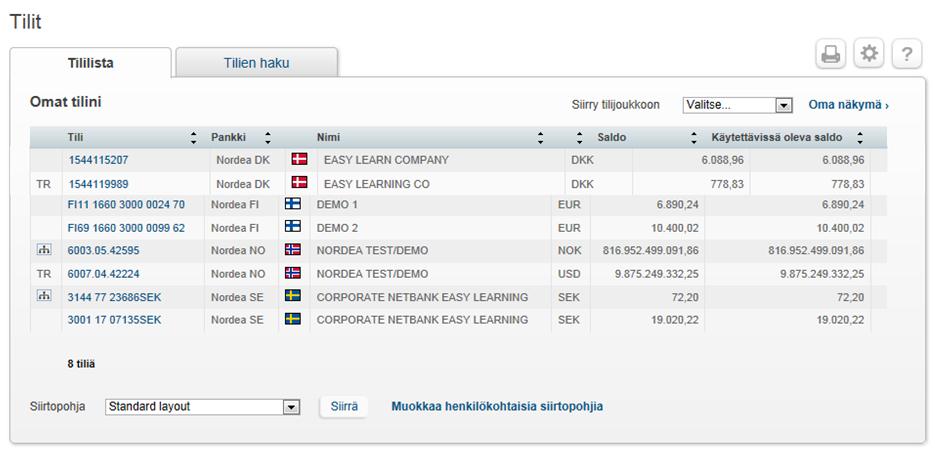Sort by the currency column arrows
This screenshot has height=454, width=935.
(580, 138)
